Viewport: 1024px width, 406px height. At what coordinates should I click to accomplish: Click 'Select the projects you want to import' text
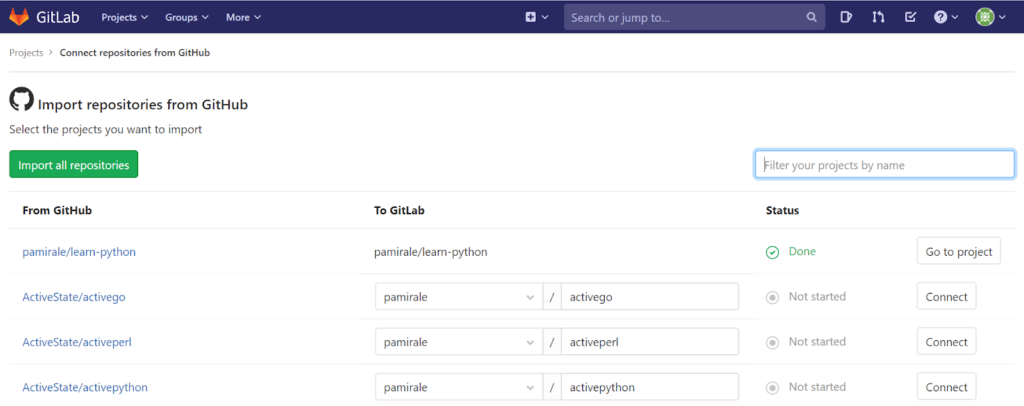[x=106, y=129]
